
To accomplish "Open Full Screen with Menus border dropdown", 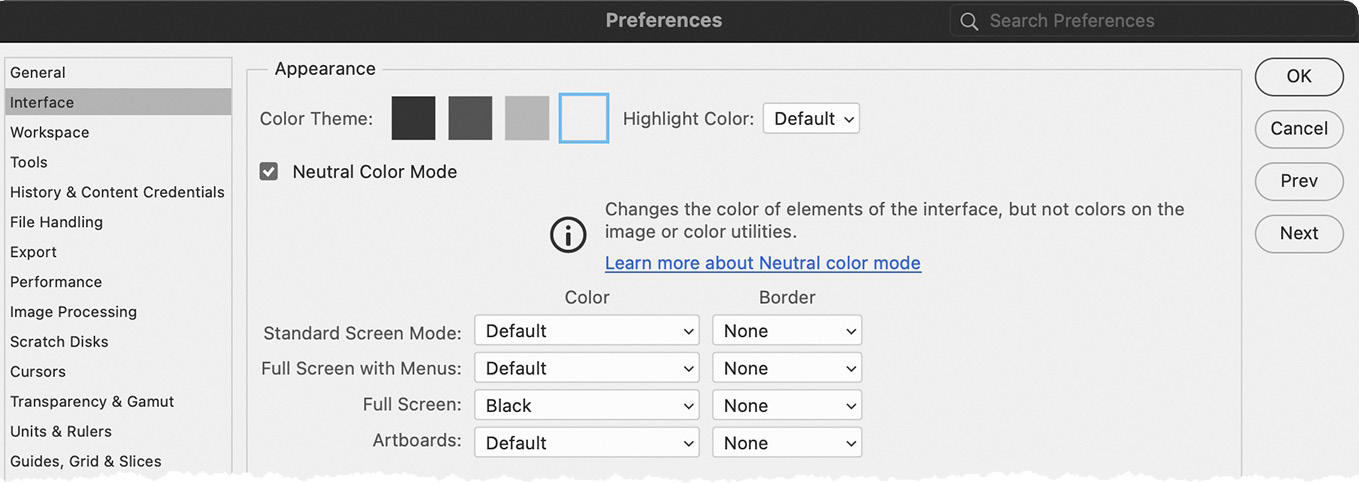I will click(x=787, y=368).
